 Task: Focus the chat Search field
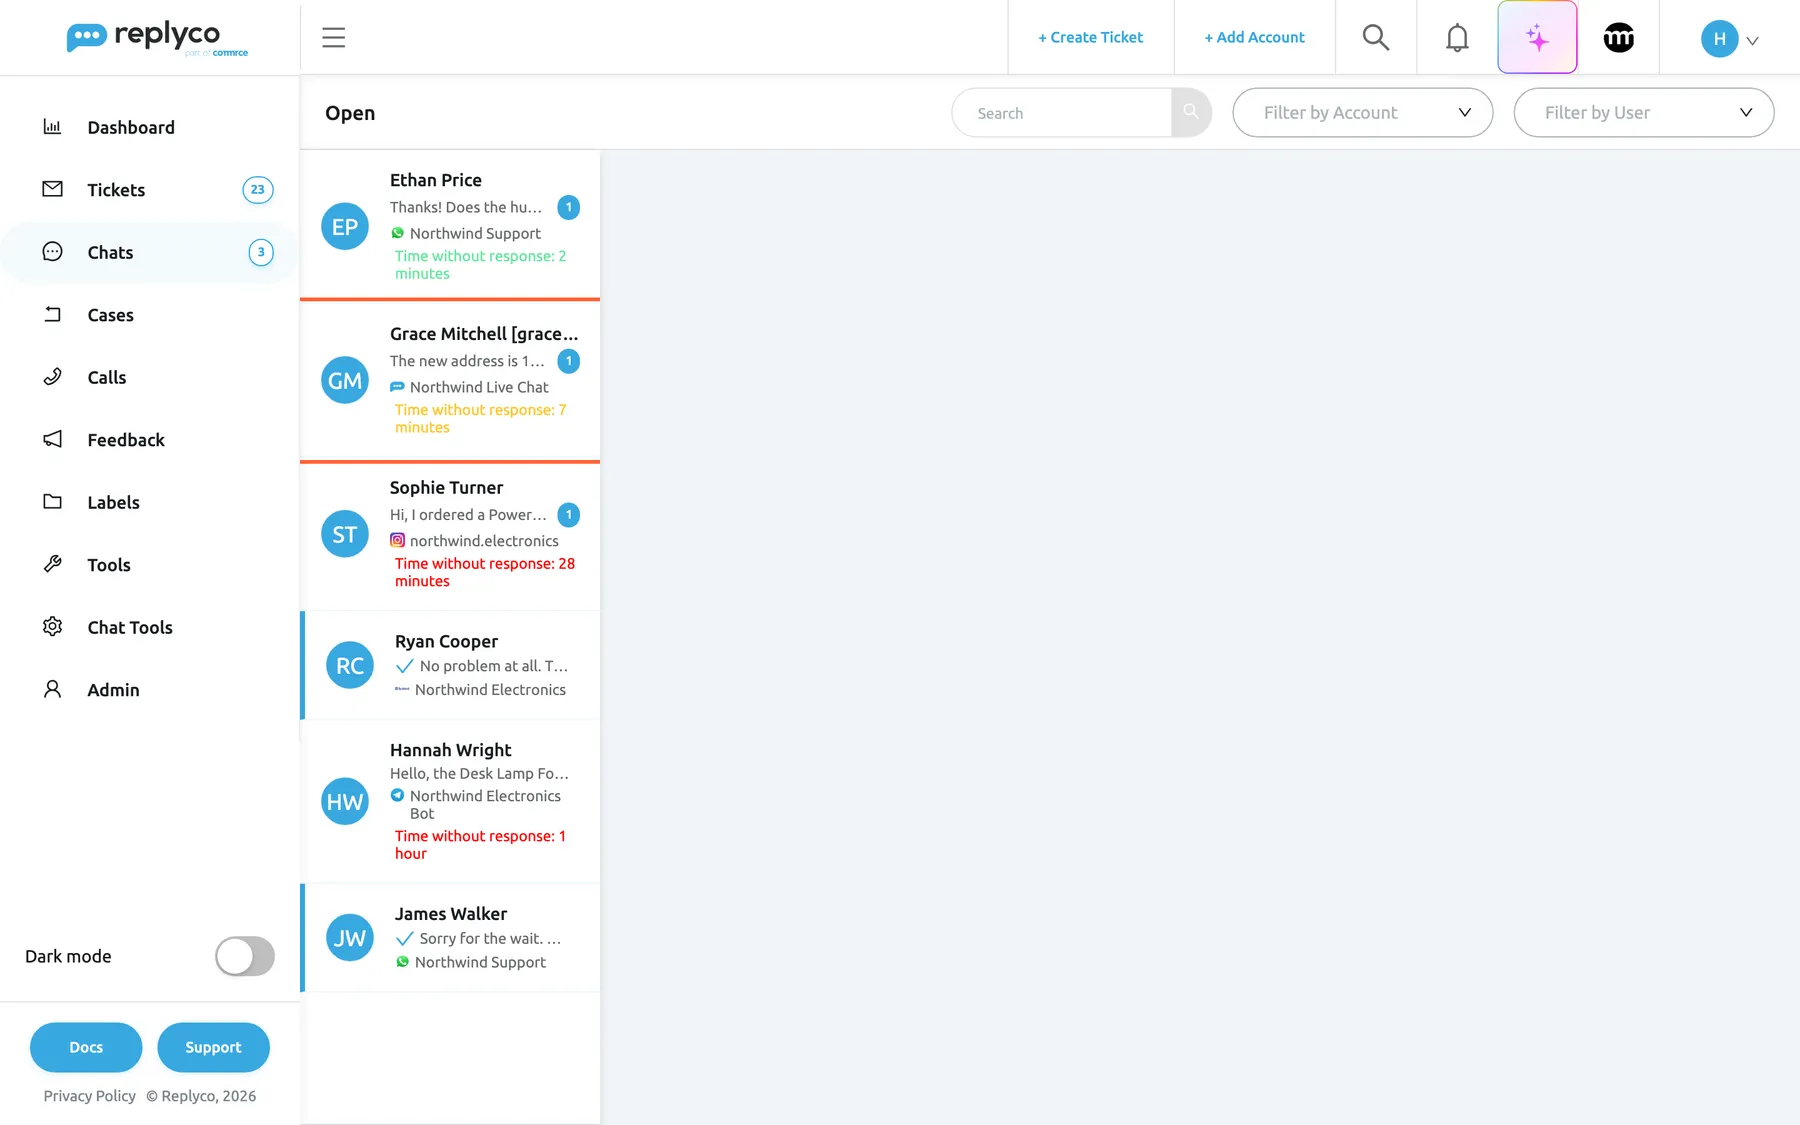tap(1062, 113)
